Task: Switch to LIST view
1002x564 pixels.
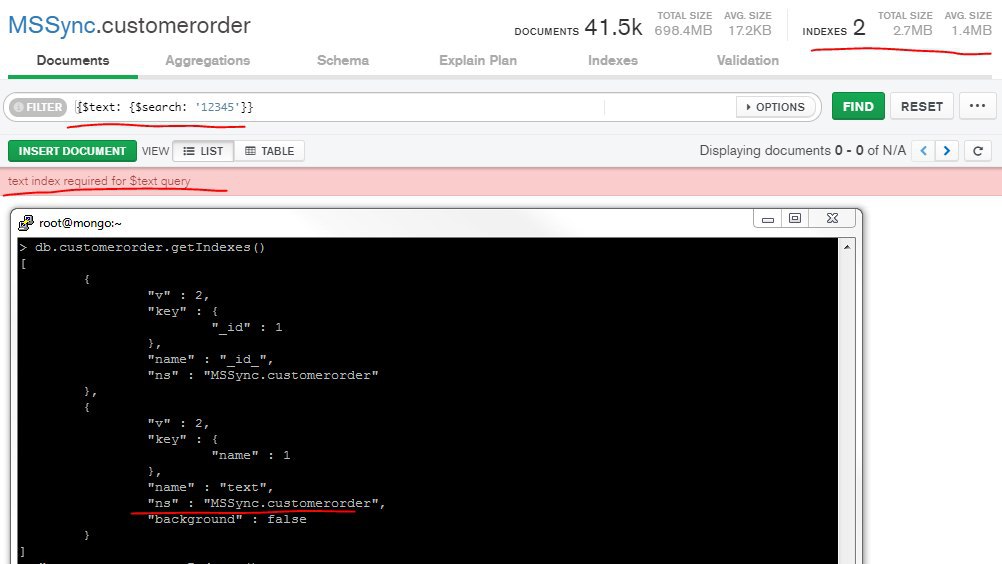Action: pyautogui.click(x=203, y=151)
